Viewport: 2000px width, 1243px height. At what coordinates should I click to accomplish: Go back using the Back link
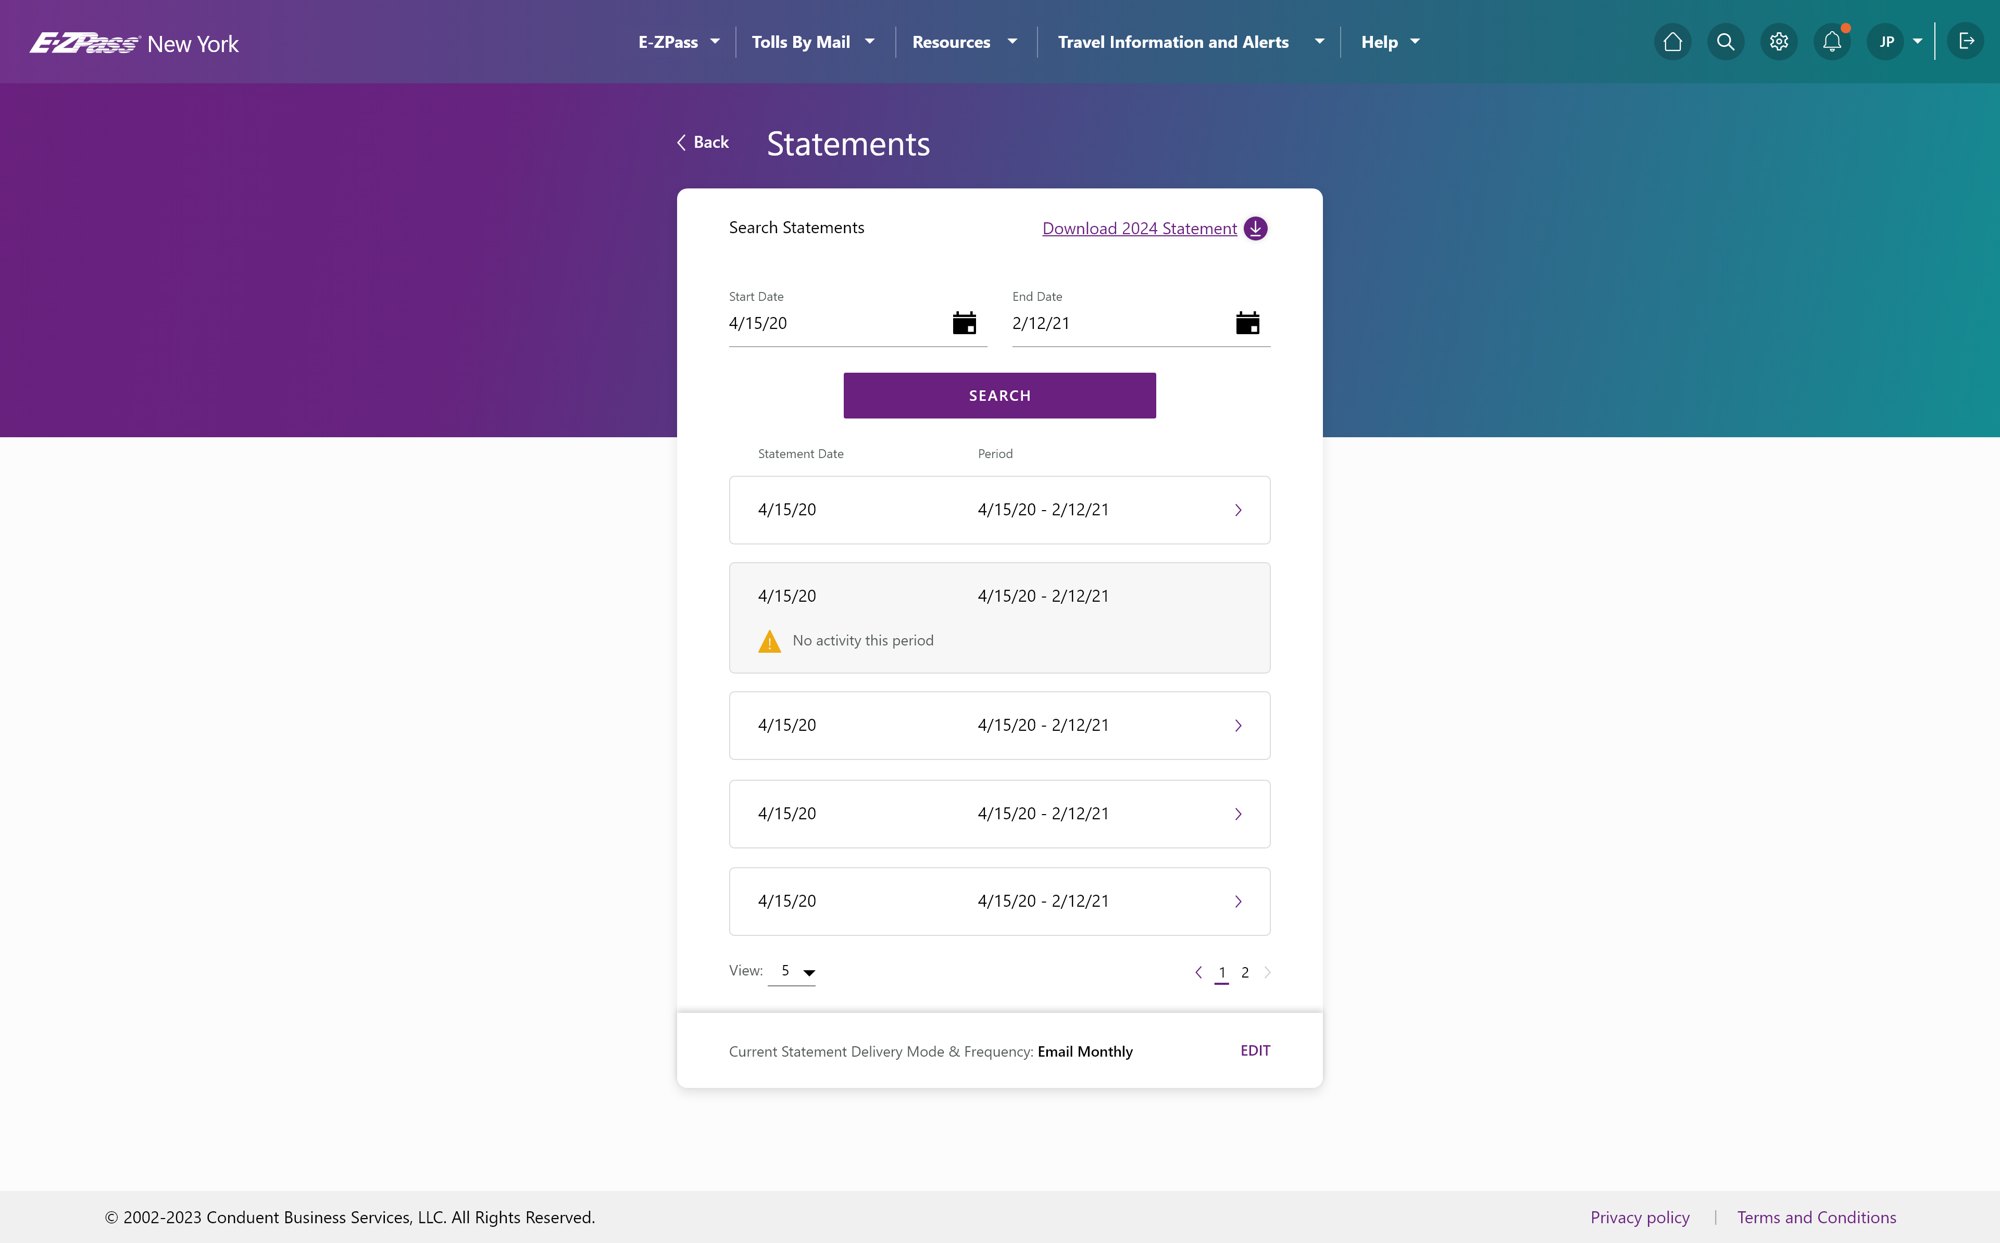[x=703, y=142]
